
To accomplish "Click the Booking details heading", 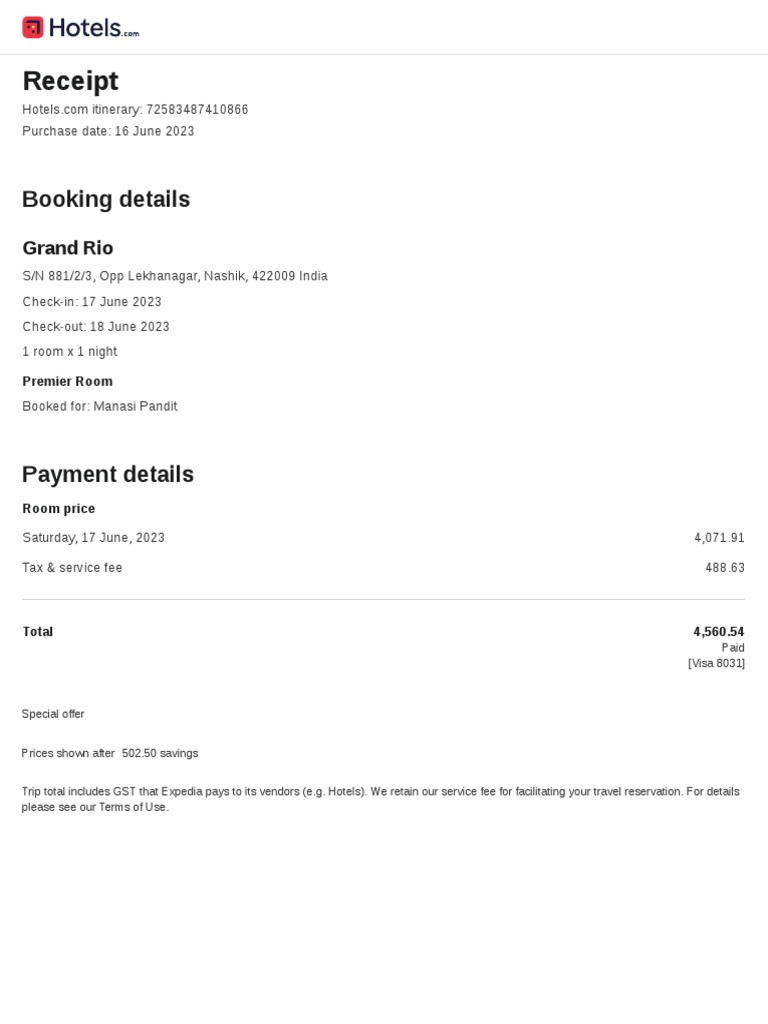I will click(x=106, y=199).
